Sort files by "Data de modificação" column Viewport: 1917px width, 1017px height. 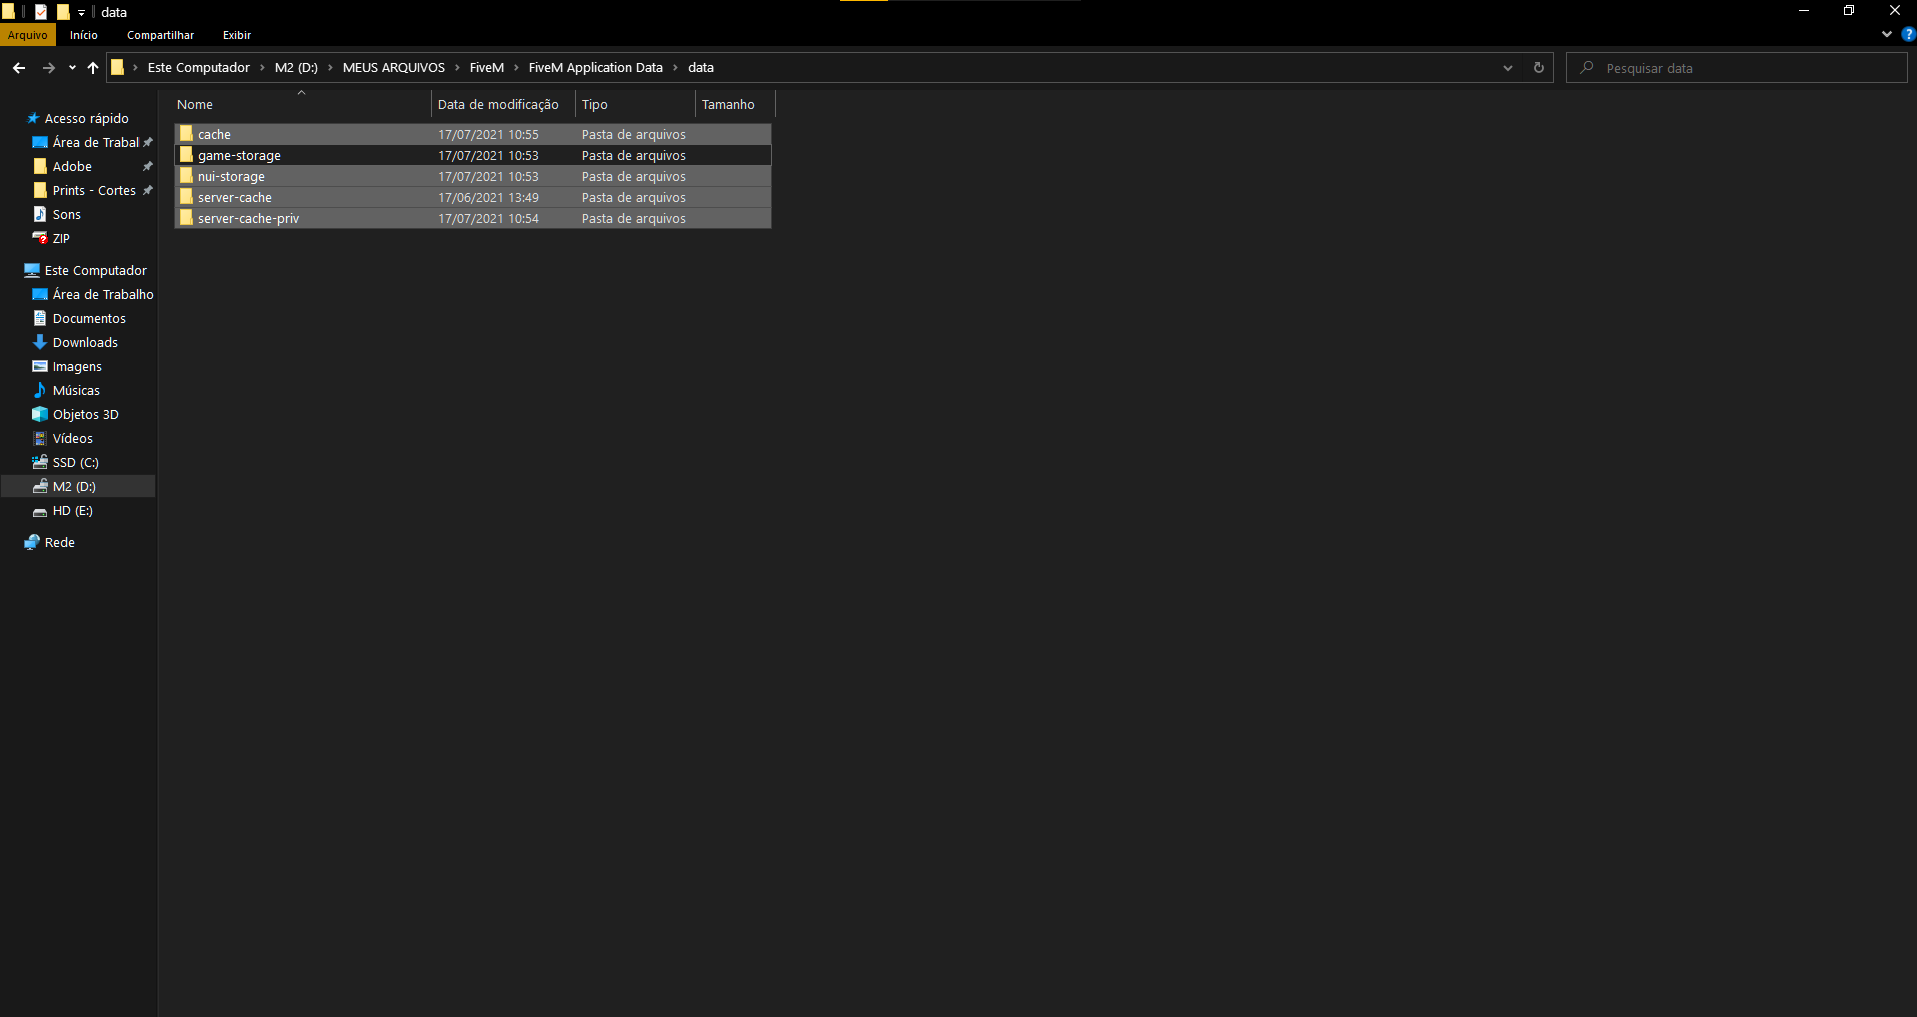(499, 104)
